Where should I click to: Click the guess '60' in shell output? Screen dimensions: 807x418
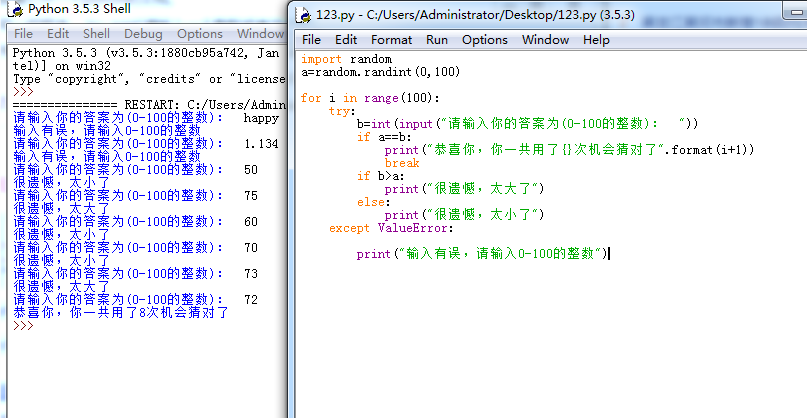tap(251, 222)
